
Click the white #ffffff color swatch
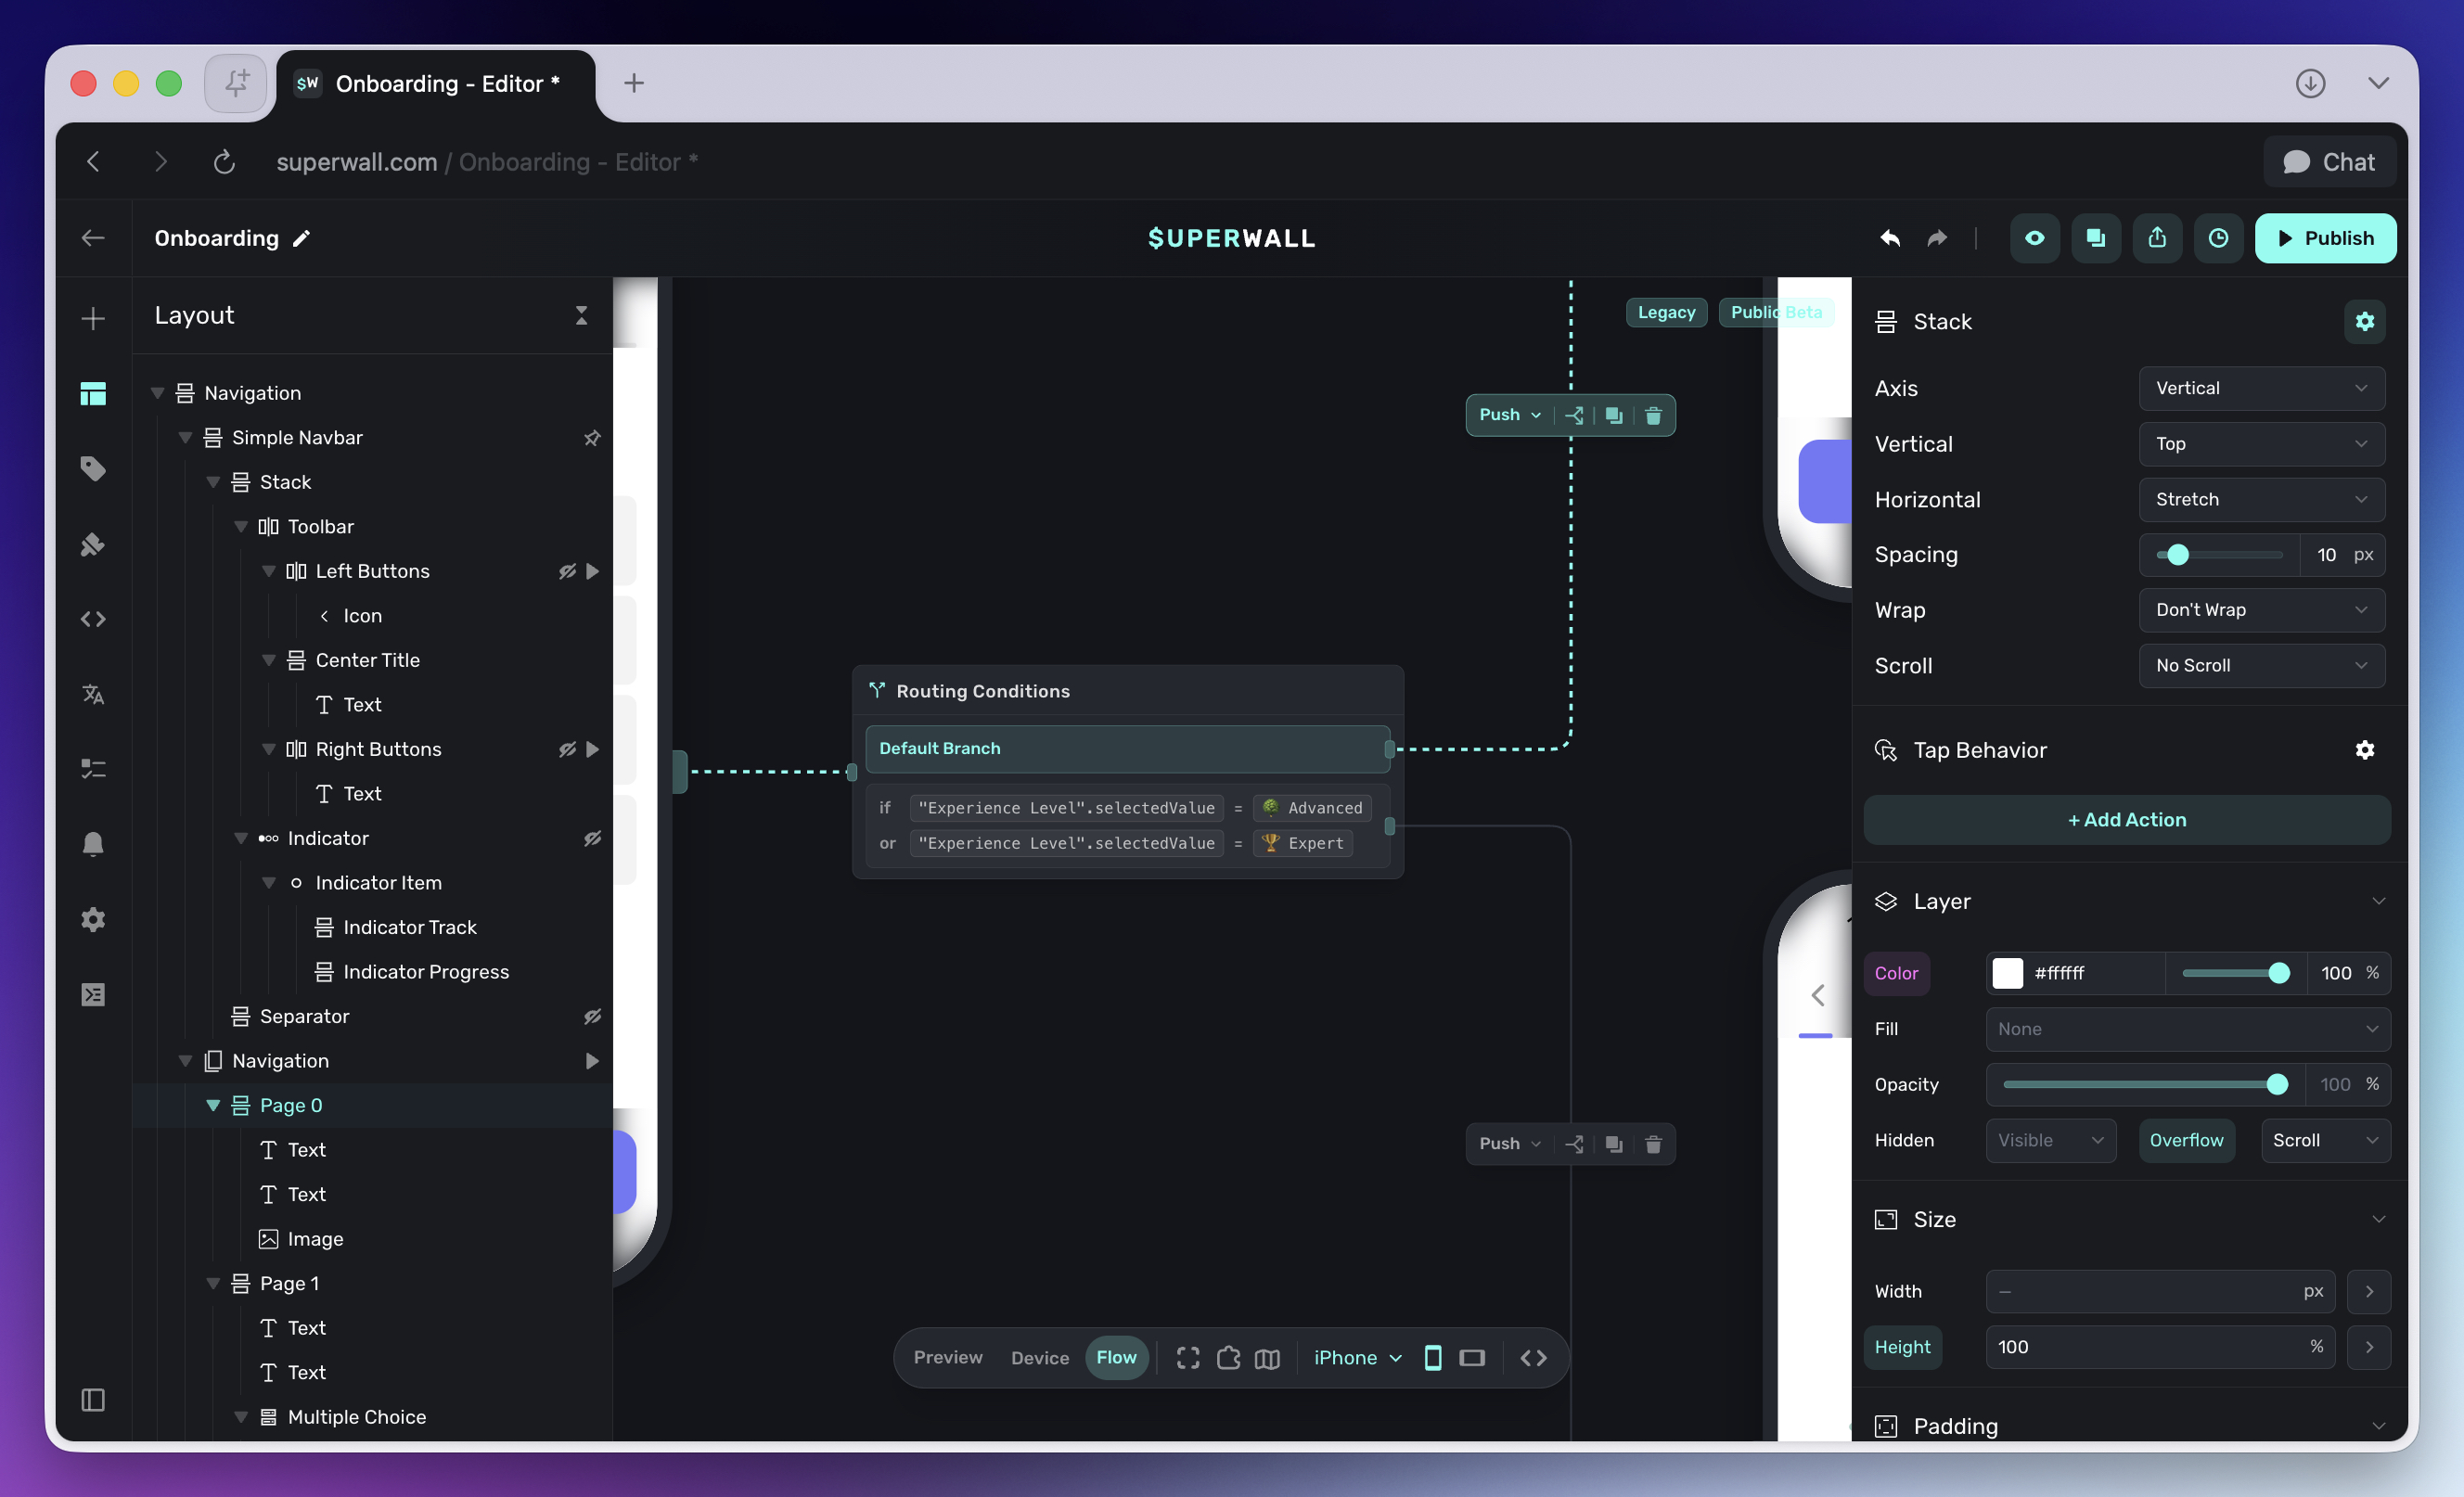point(2007,973)
